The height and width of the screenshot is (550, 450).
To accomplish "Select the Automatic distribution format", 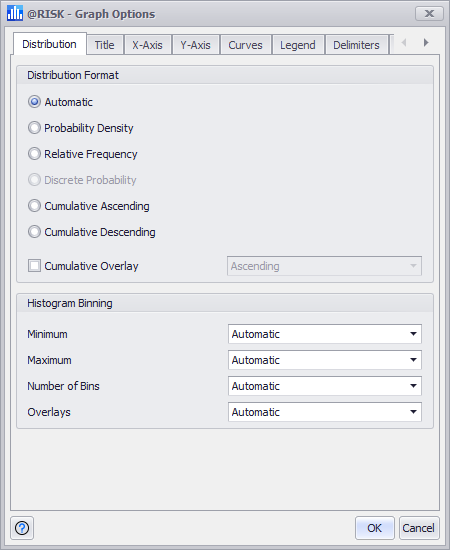I will [x=60, y=102].
